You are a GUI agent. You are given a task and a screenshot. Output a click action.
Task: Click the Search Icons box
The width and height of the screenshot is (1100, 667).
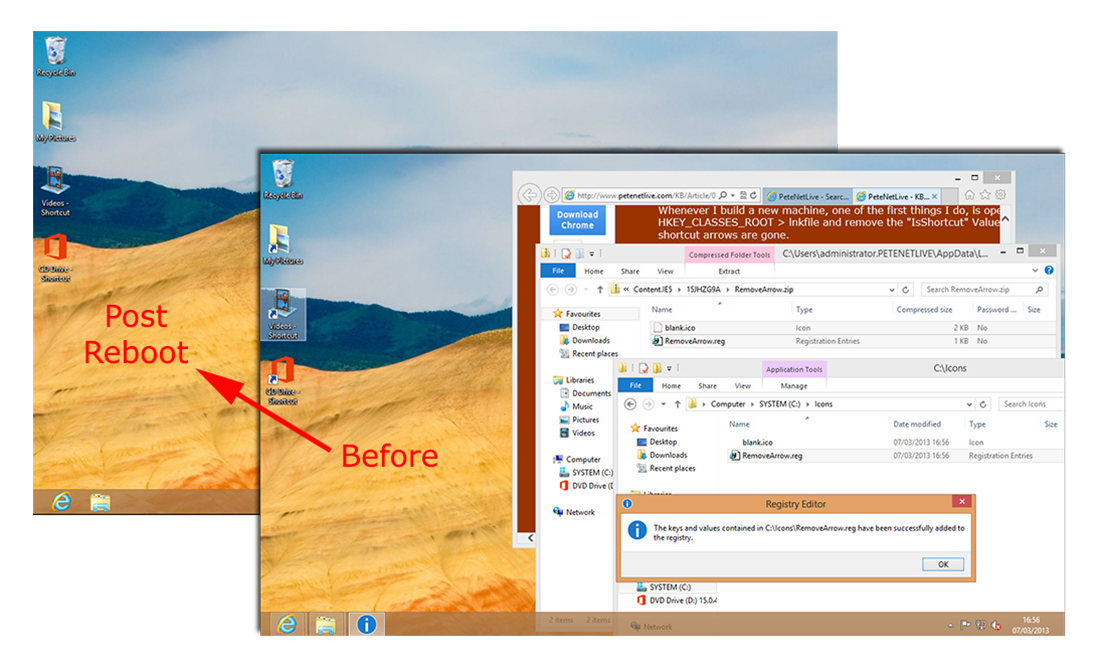[x=1031, y=404]
